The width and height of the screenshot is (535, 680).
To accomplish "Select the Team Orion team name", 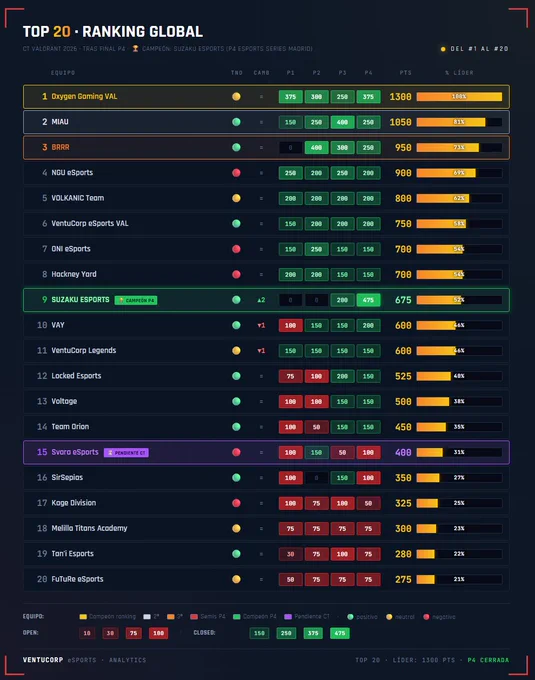I will pos(70,427).
